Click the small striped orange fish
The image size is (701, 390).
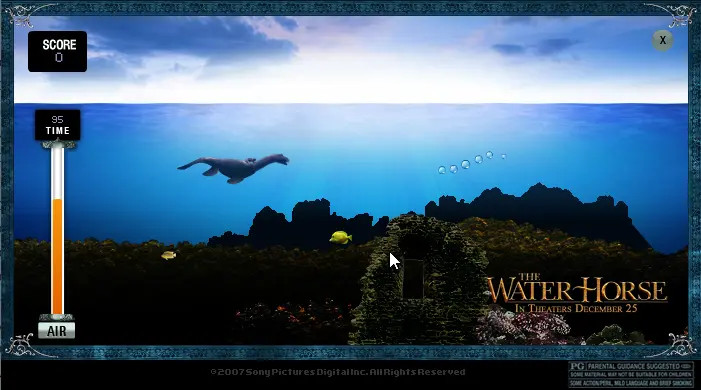click(169, 255)
